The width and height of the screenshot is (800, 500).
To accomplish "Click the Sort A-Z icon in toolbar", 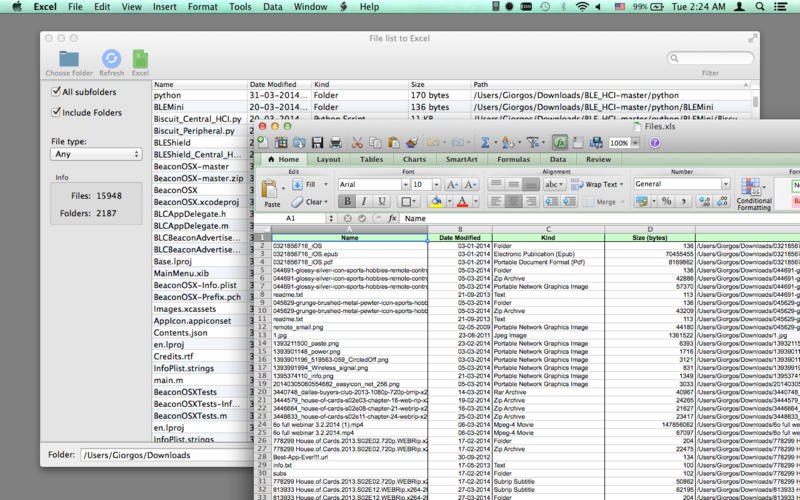I will (x=508, y=143).
